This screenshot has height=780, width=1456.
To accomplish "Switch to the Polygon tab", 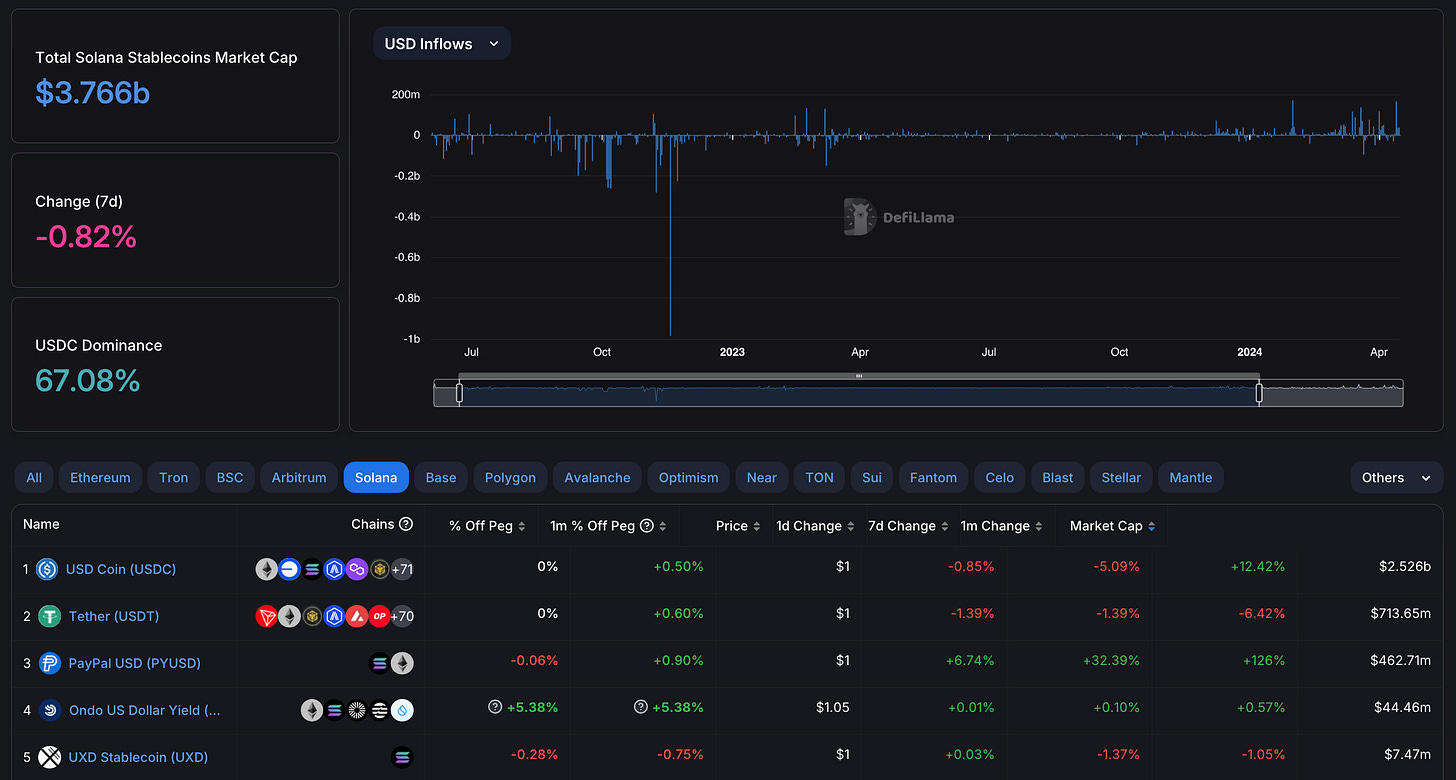I will [x=511, y=478].
